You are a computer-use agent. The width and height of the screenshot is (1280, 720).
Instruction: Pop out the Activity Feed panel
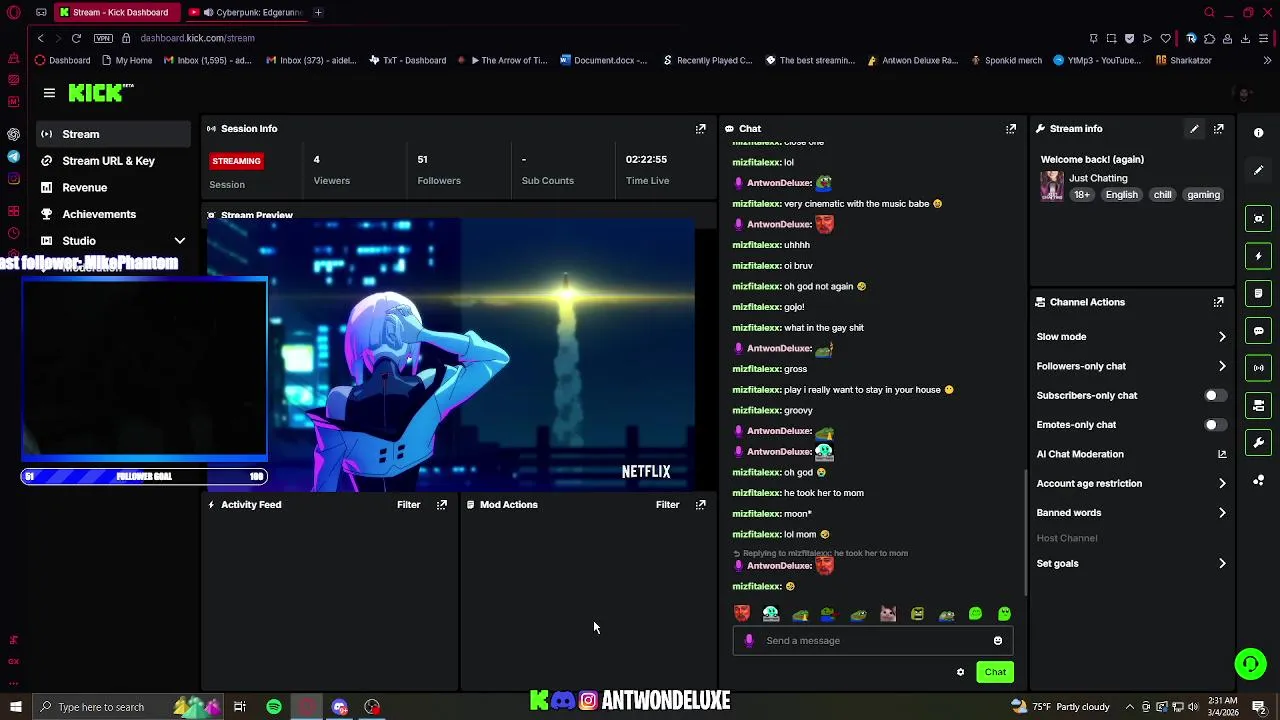[442, 505]
